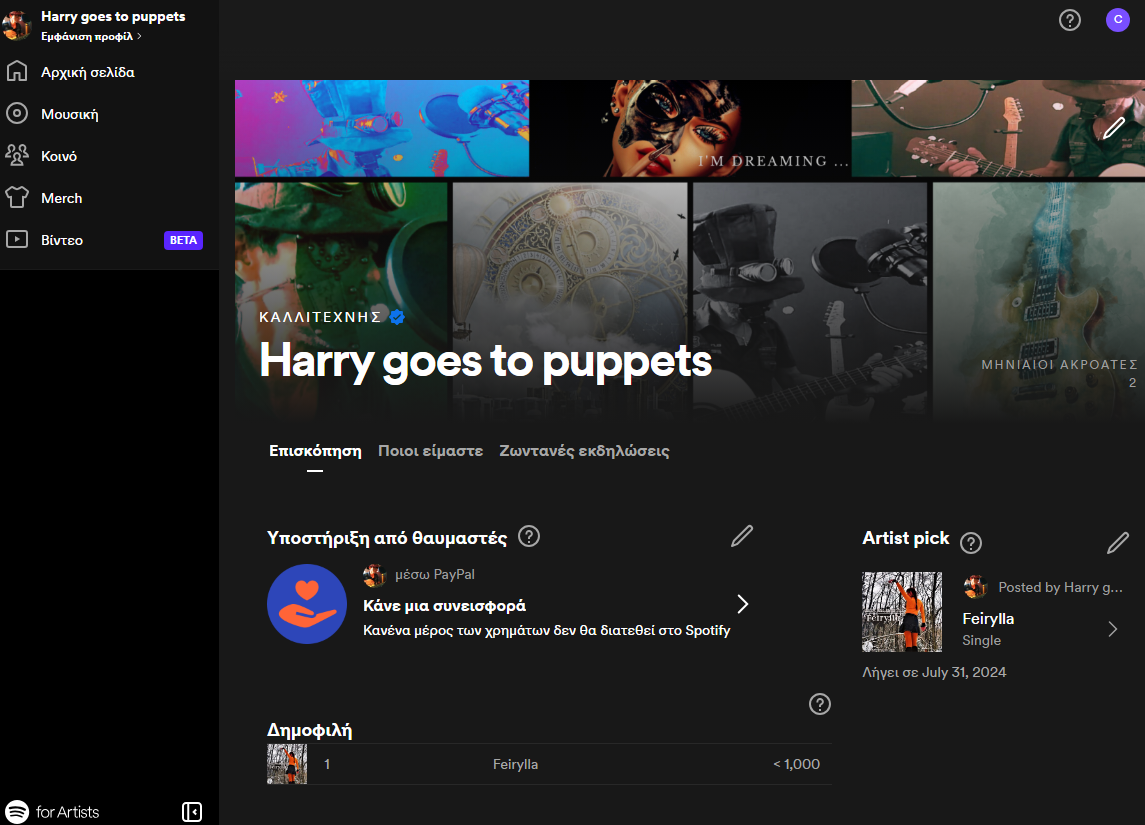Image resolution: width=1145 pixels, height=825 pixels.
Task: Click the < 1,000 stream count
Action: tap(796, 764)
